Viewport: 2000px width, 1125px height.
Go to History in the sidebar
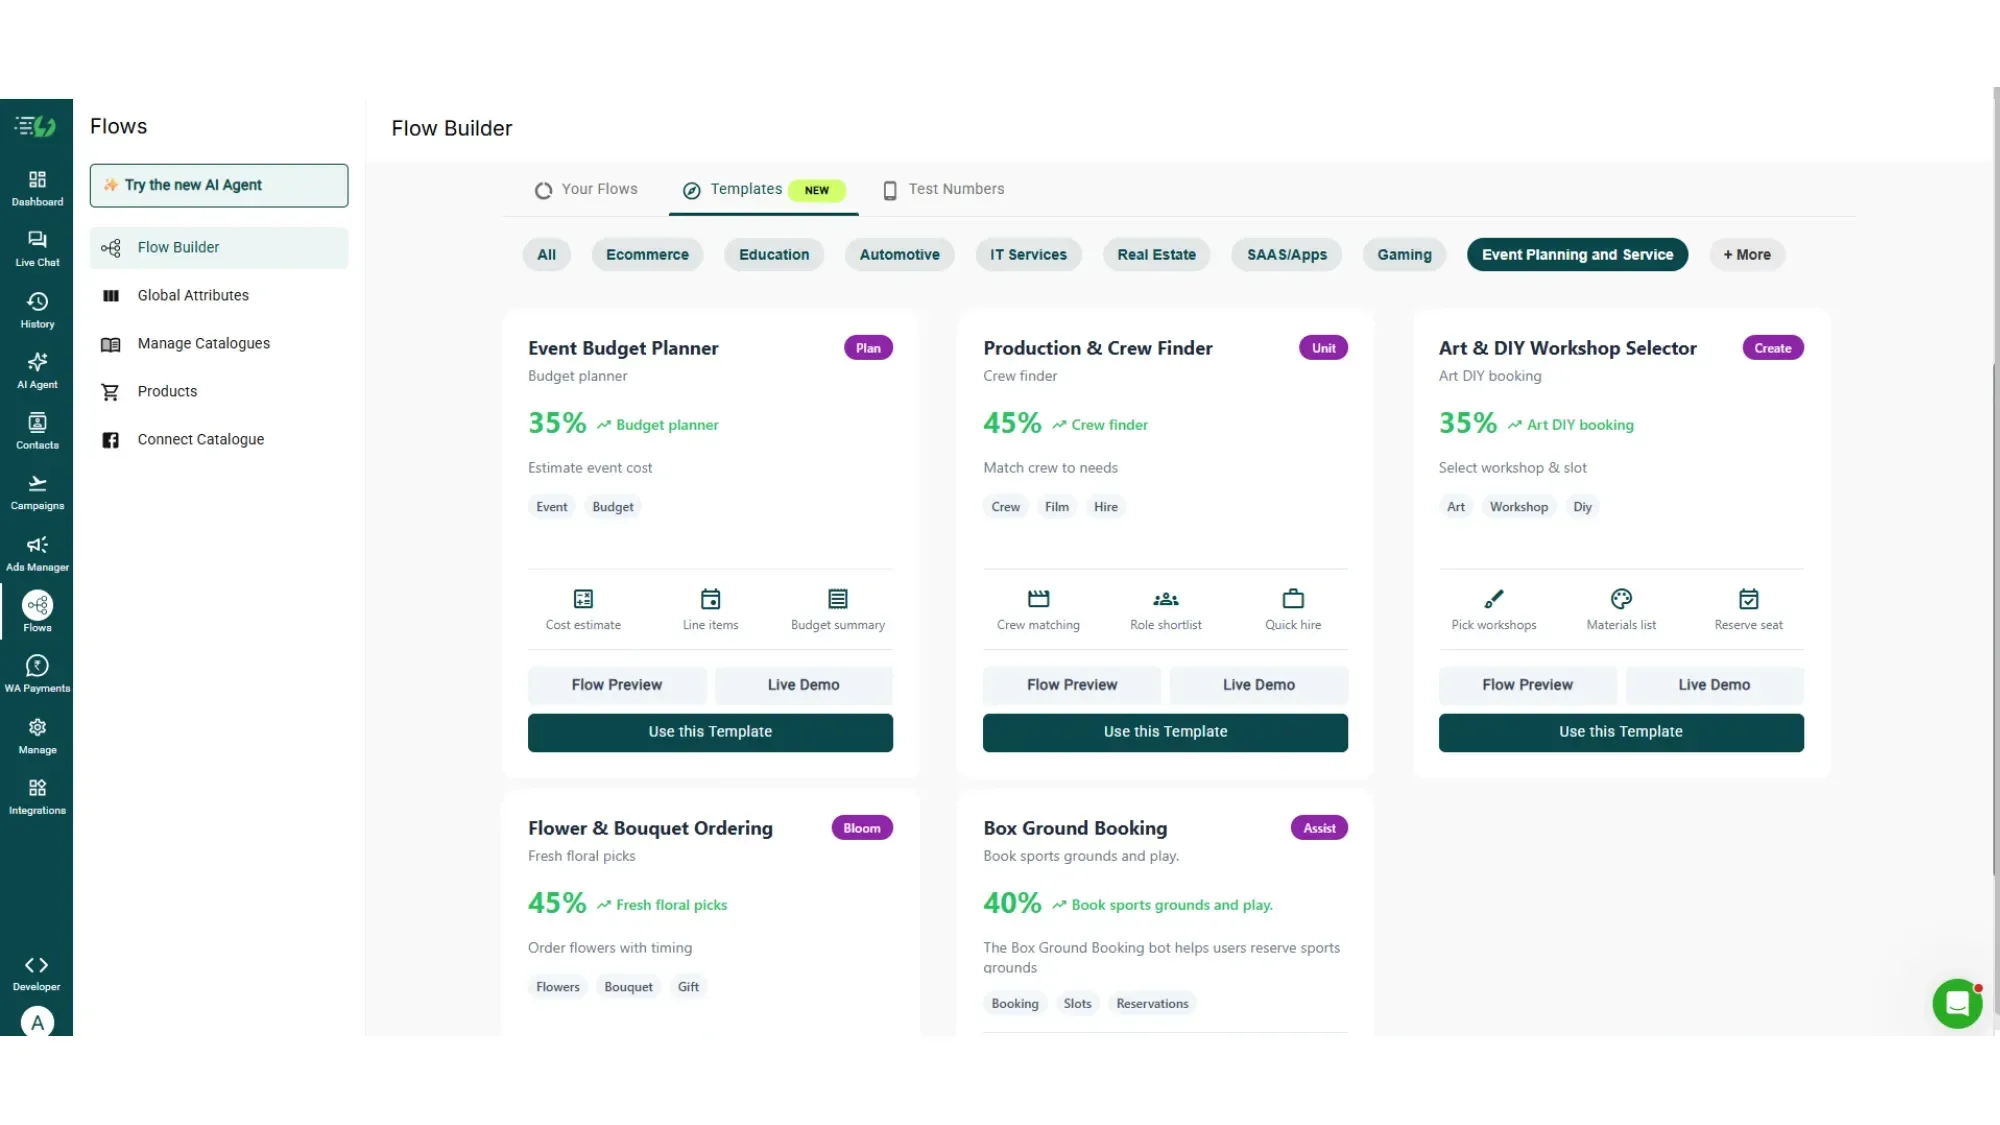click(37, 310)
